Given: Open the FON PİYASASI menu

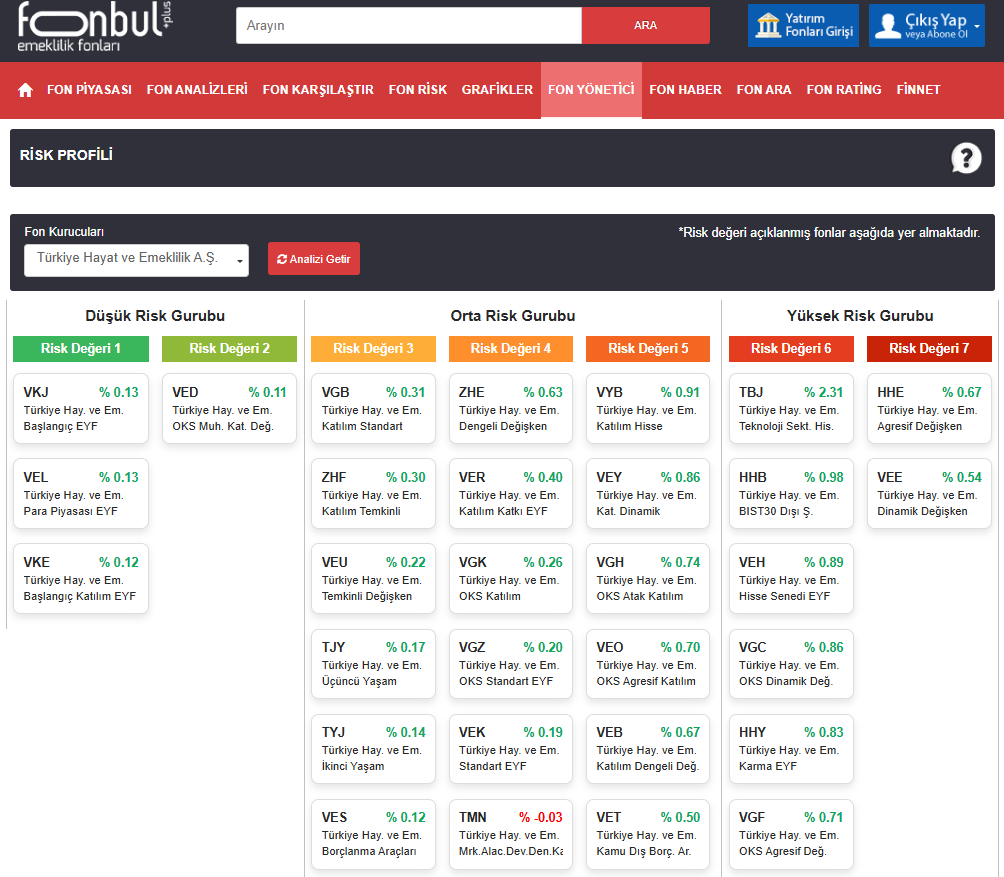Looking at the screenshot, I should (89, 90).
